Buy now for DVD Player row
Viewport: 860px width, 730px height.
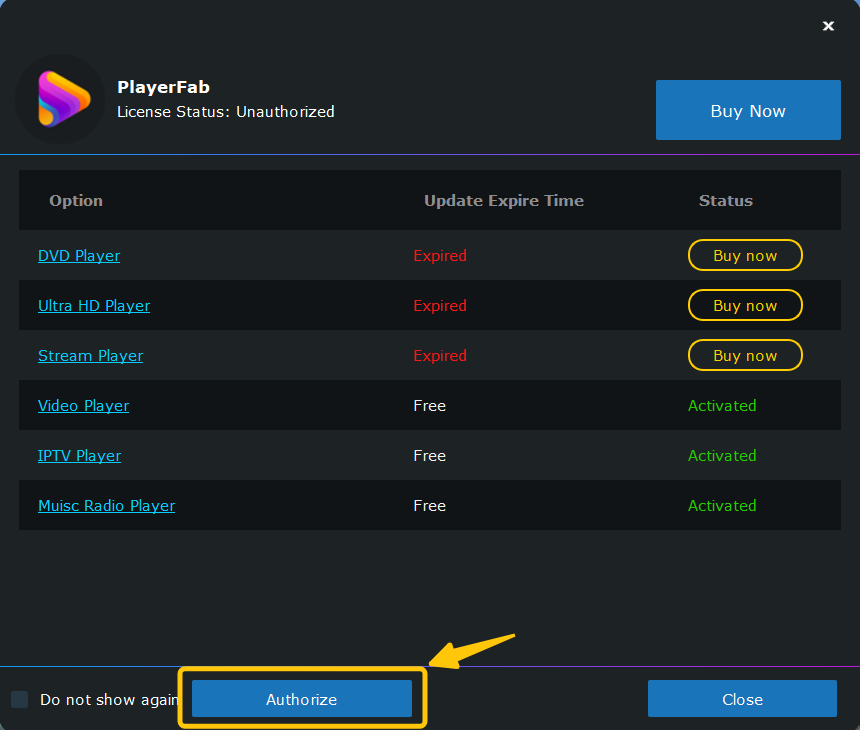[745, 255]
